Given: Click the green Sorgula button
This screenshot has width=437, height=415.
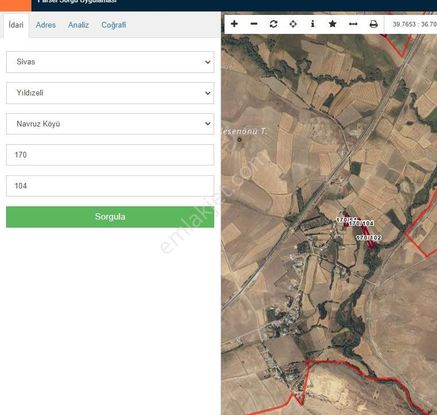Looking at the screenshot, I should [x=110, y=217].
